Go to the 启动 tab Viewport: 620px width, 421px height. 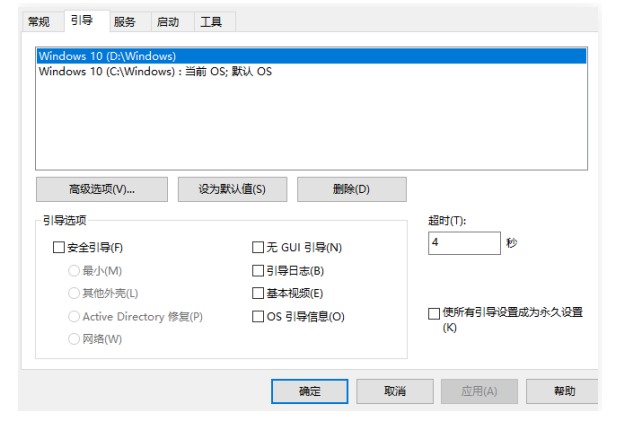[168, 21]
